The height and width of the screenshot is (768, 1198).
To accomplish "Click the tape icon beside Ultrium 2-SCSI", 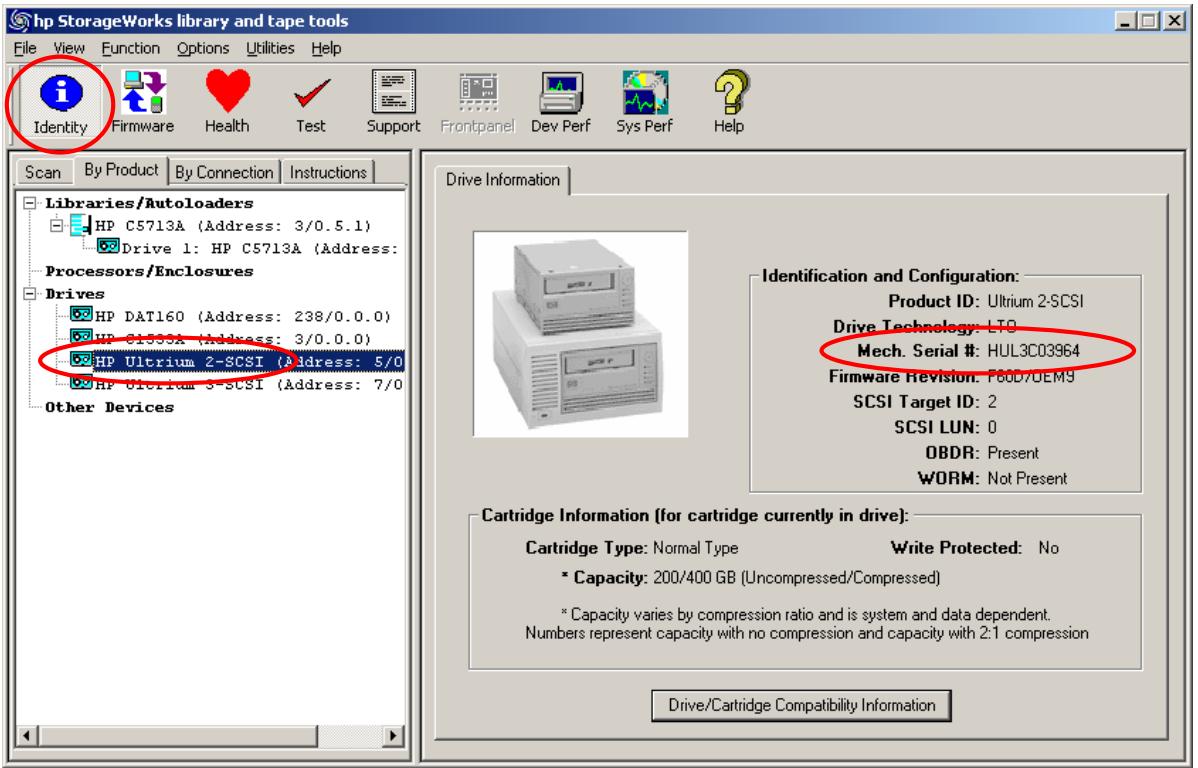I will [x=81, y=359].
